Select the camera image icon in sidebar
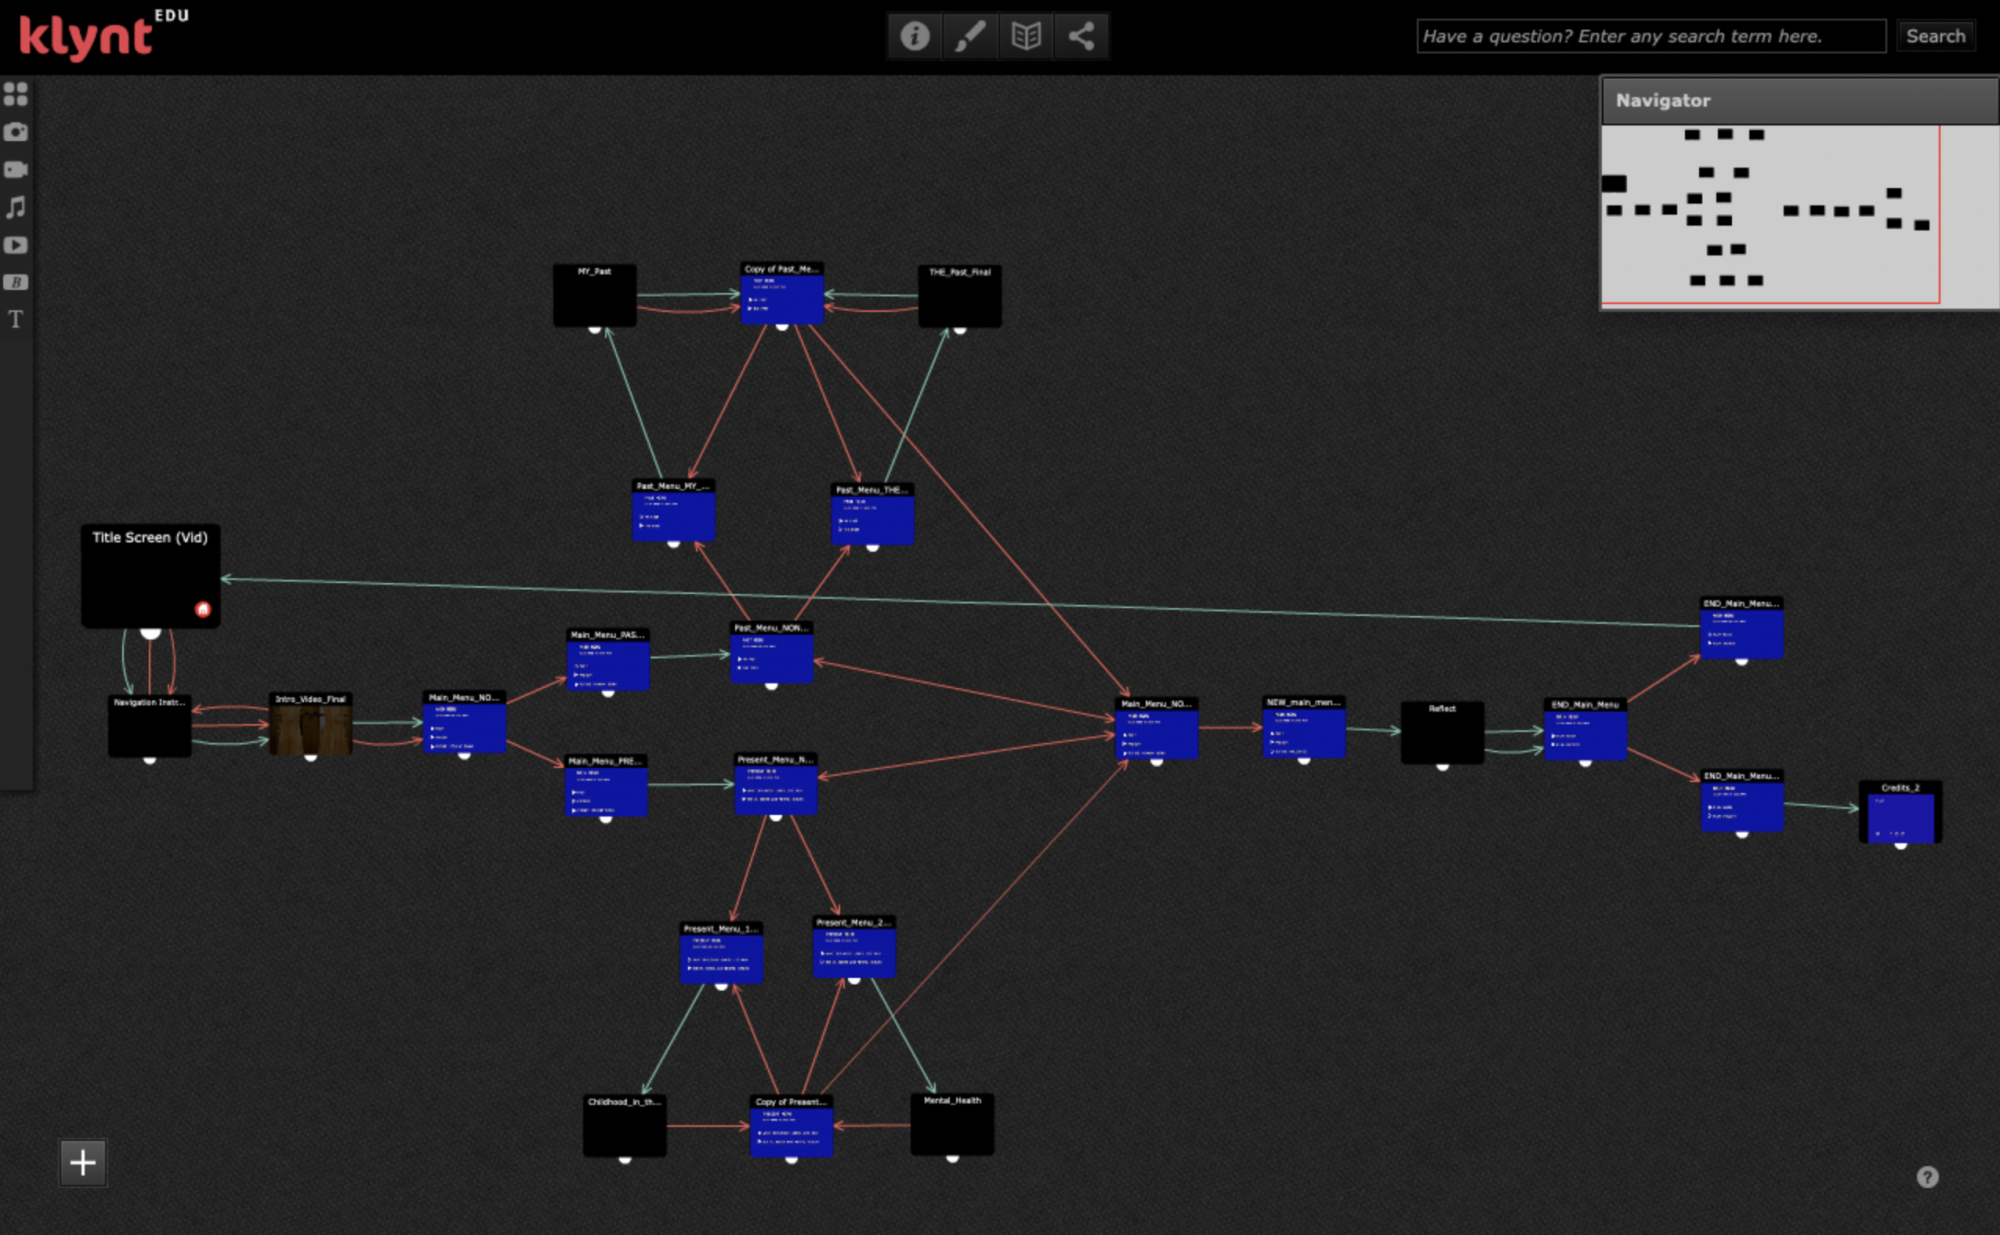The width and height of the screenshot is (2000, 1235). (x=16, y=132)
